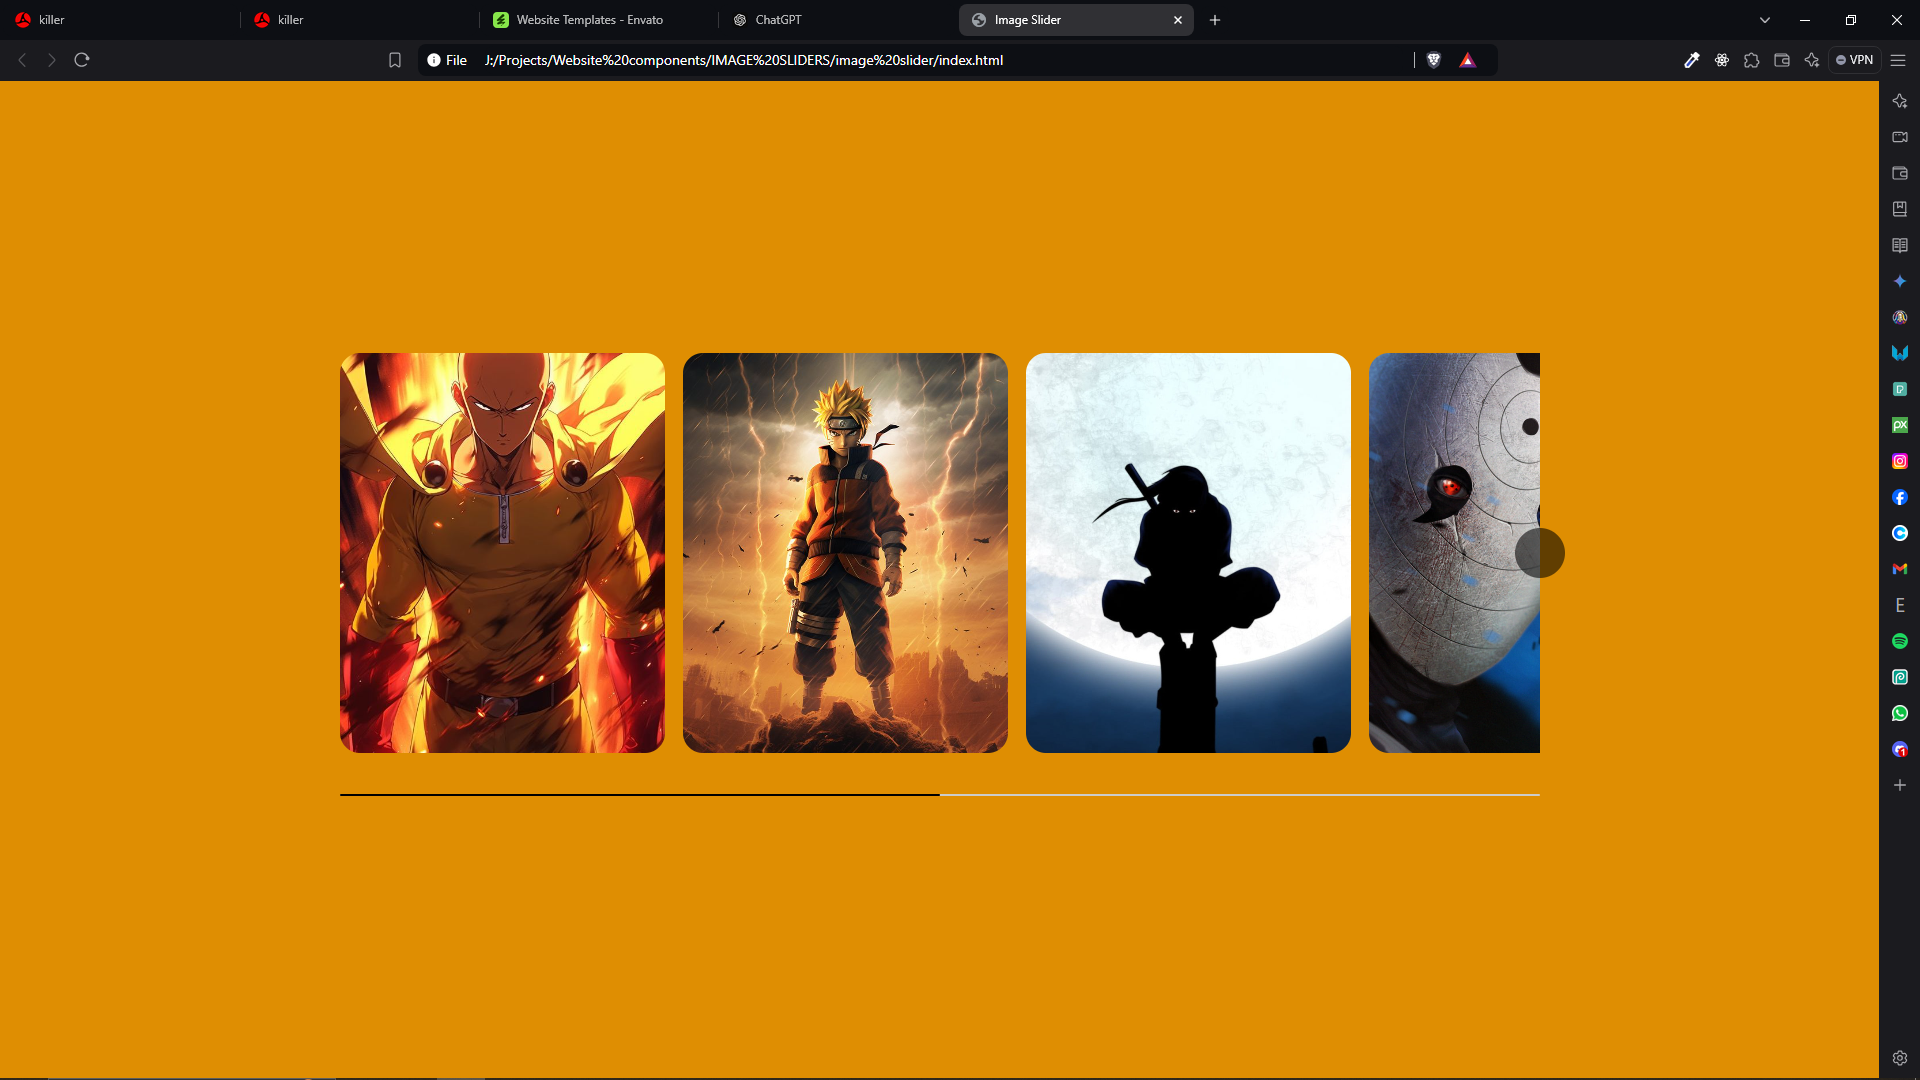Viewport: 1920px width, 1080px height.
Task: Open Gmail from the sidebar
Action: pos(1900,569)
